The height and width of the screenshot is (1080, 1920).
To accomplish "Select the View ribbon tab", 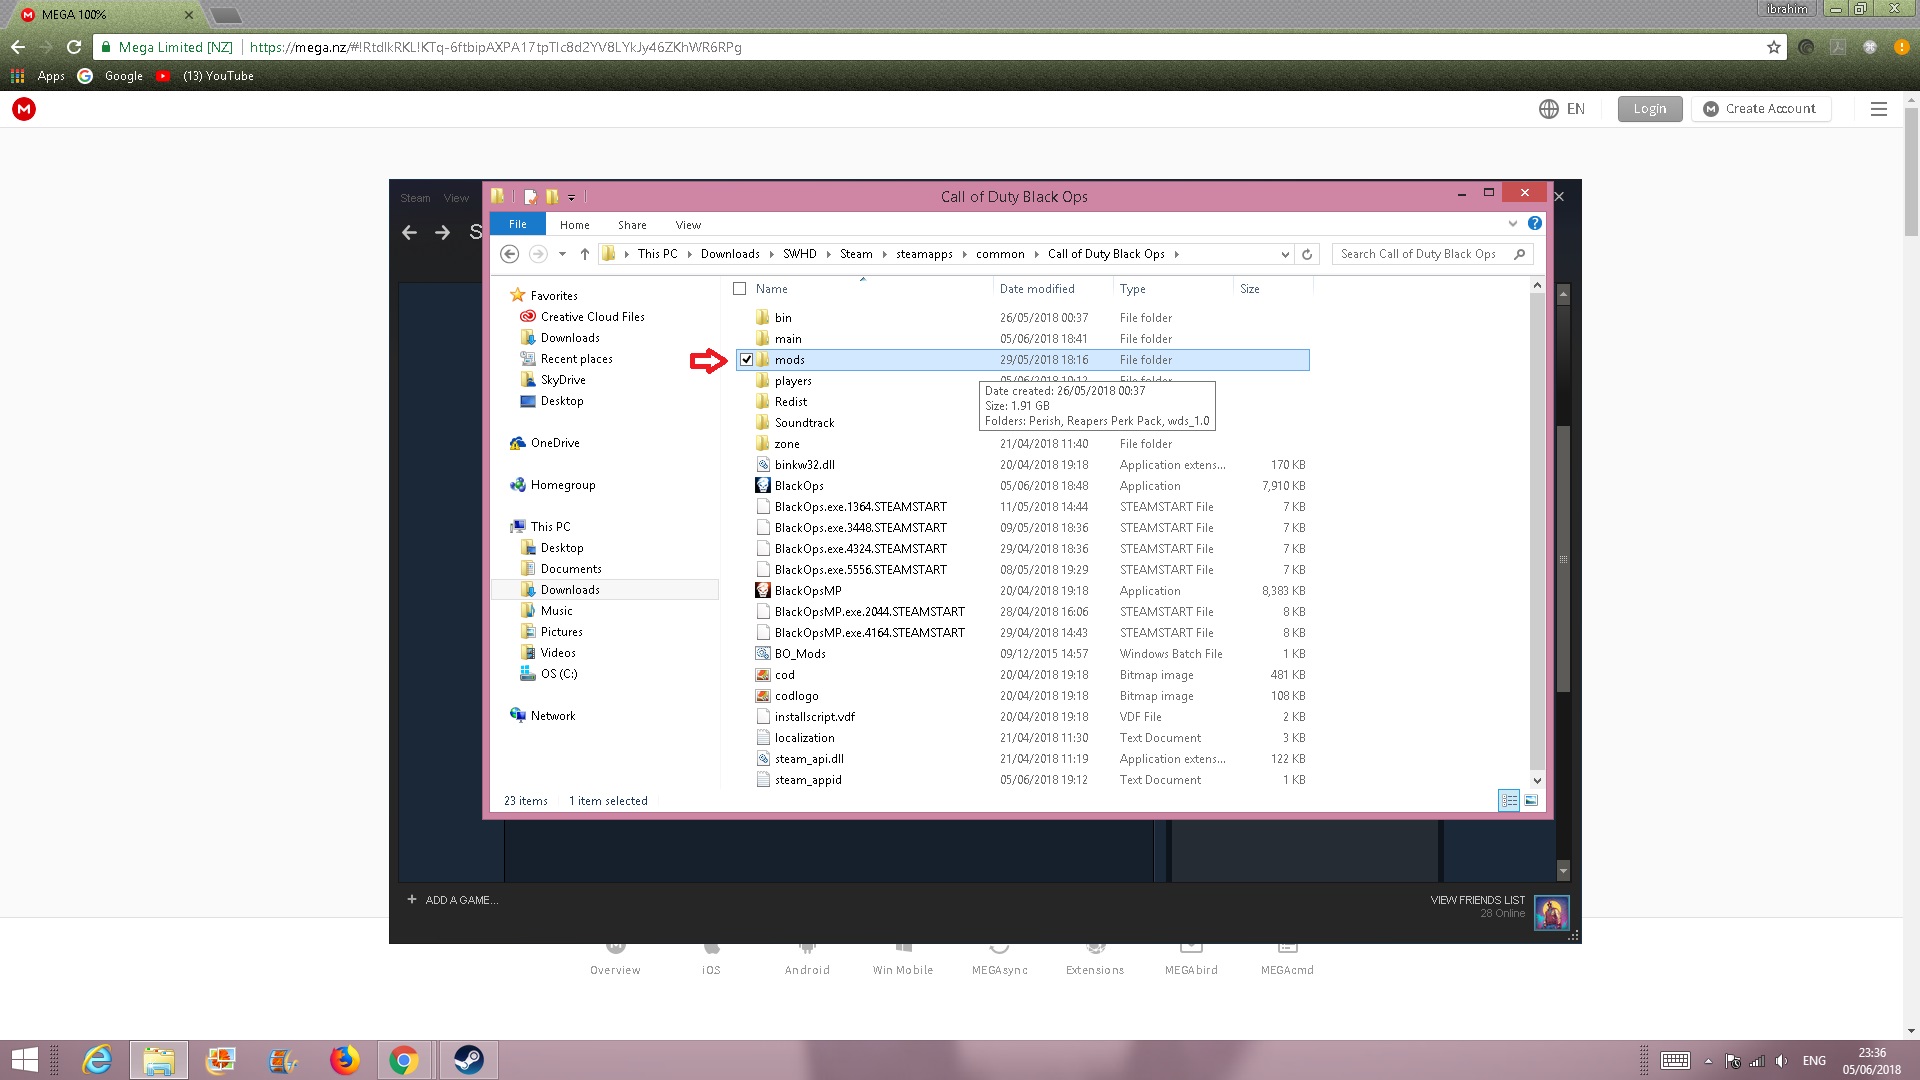I will coord(688,225).
